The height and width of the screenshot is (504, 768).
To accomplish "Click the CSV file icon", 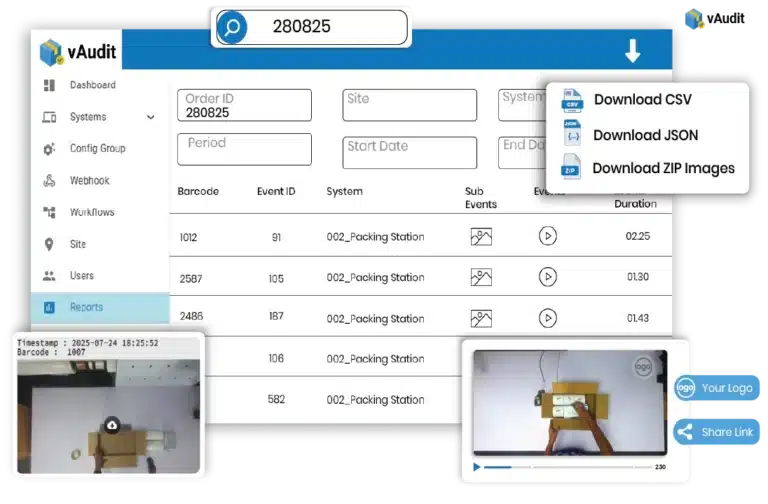I will 572,100.
